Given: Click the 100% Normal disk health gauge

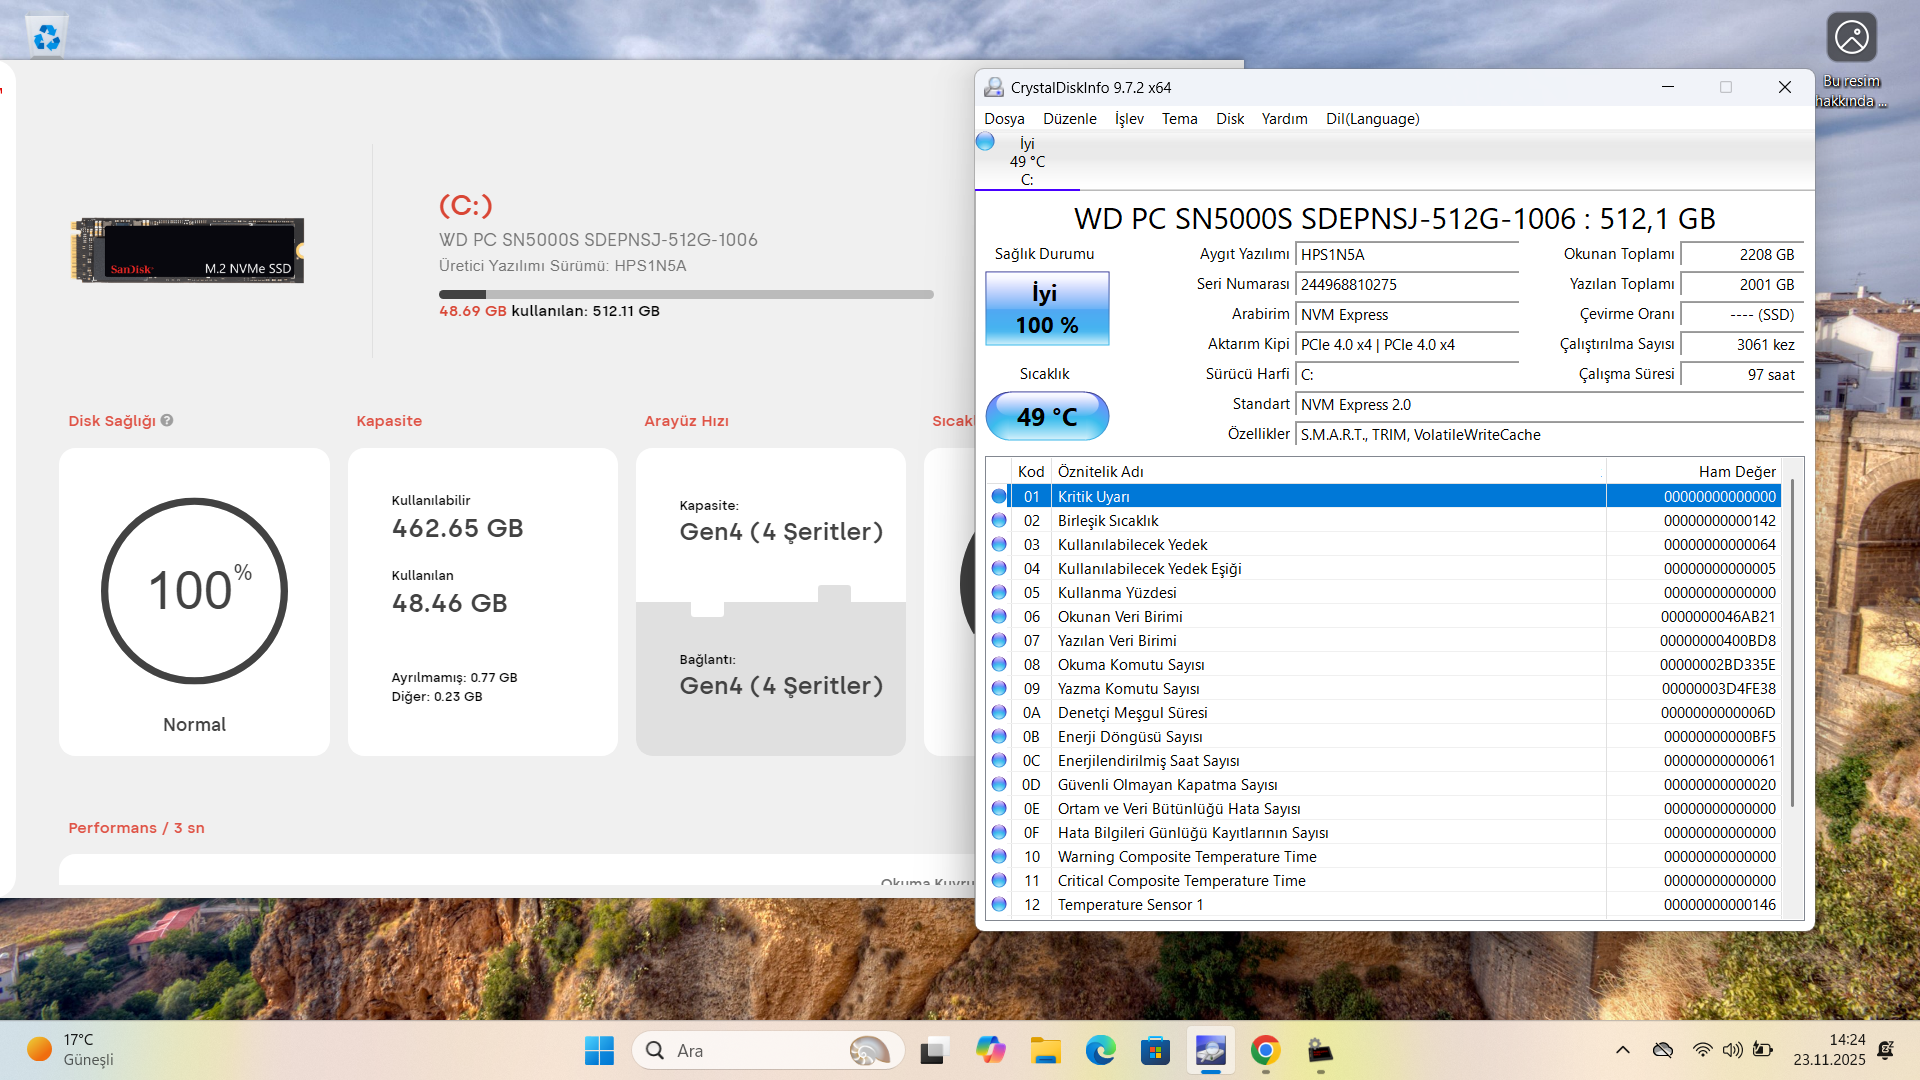Looking at the screenshot, I should click(194, 591).
